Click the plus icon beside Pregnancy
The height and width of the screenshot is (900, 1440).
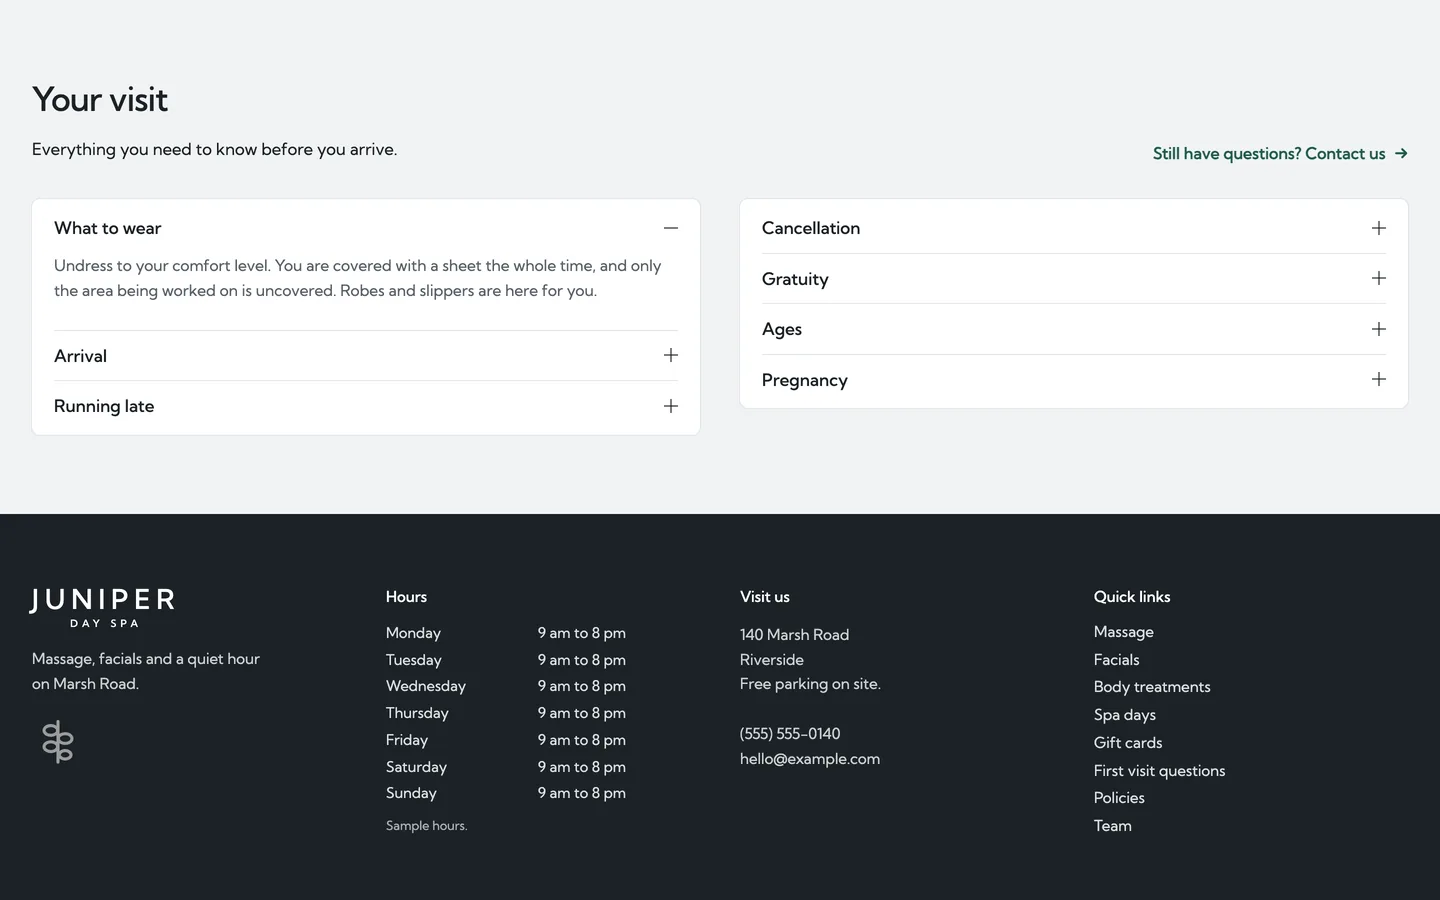click(x=1379, y=379)
